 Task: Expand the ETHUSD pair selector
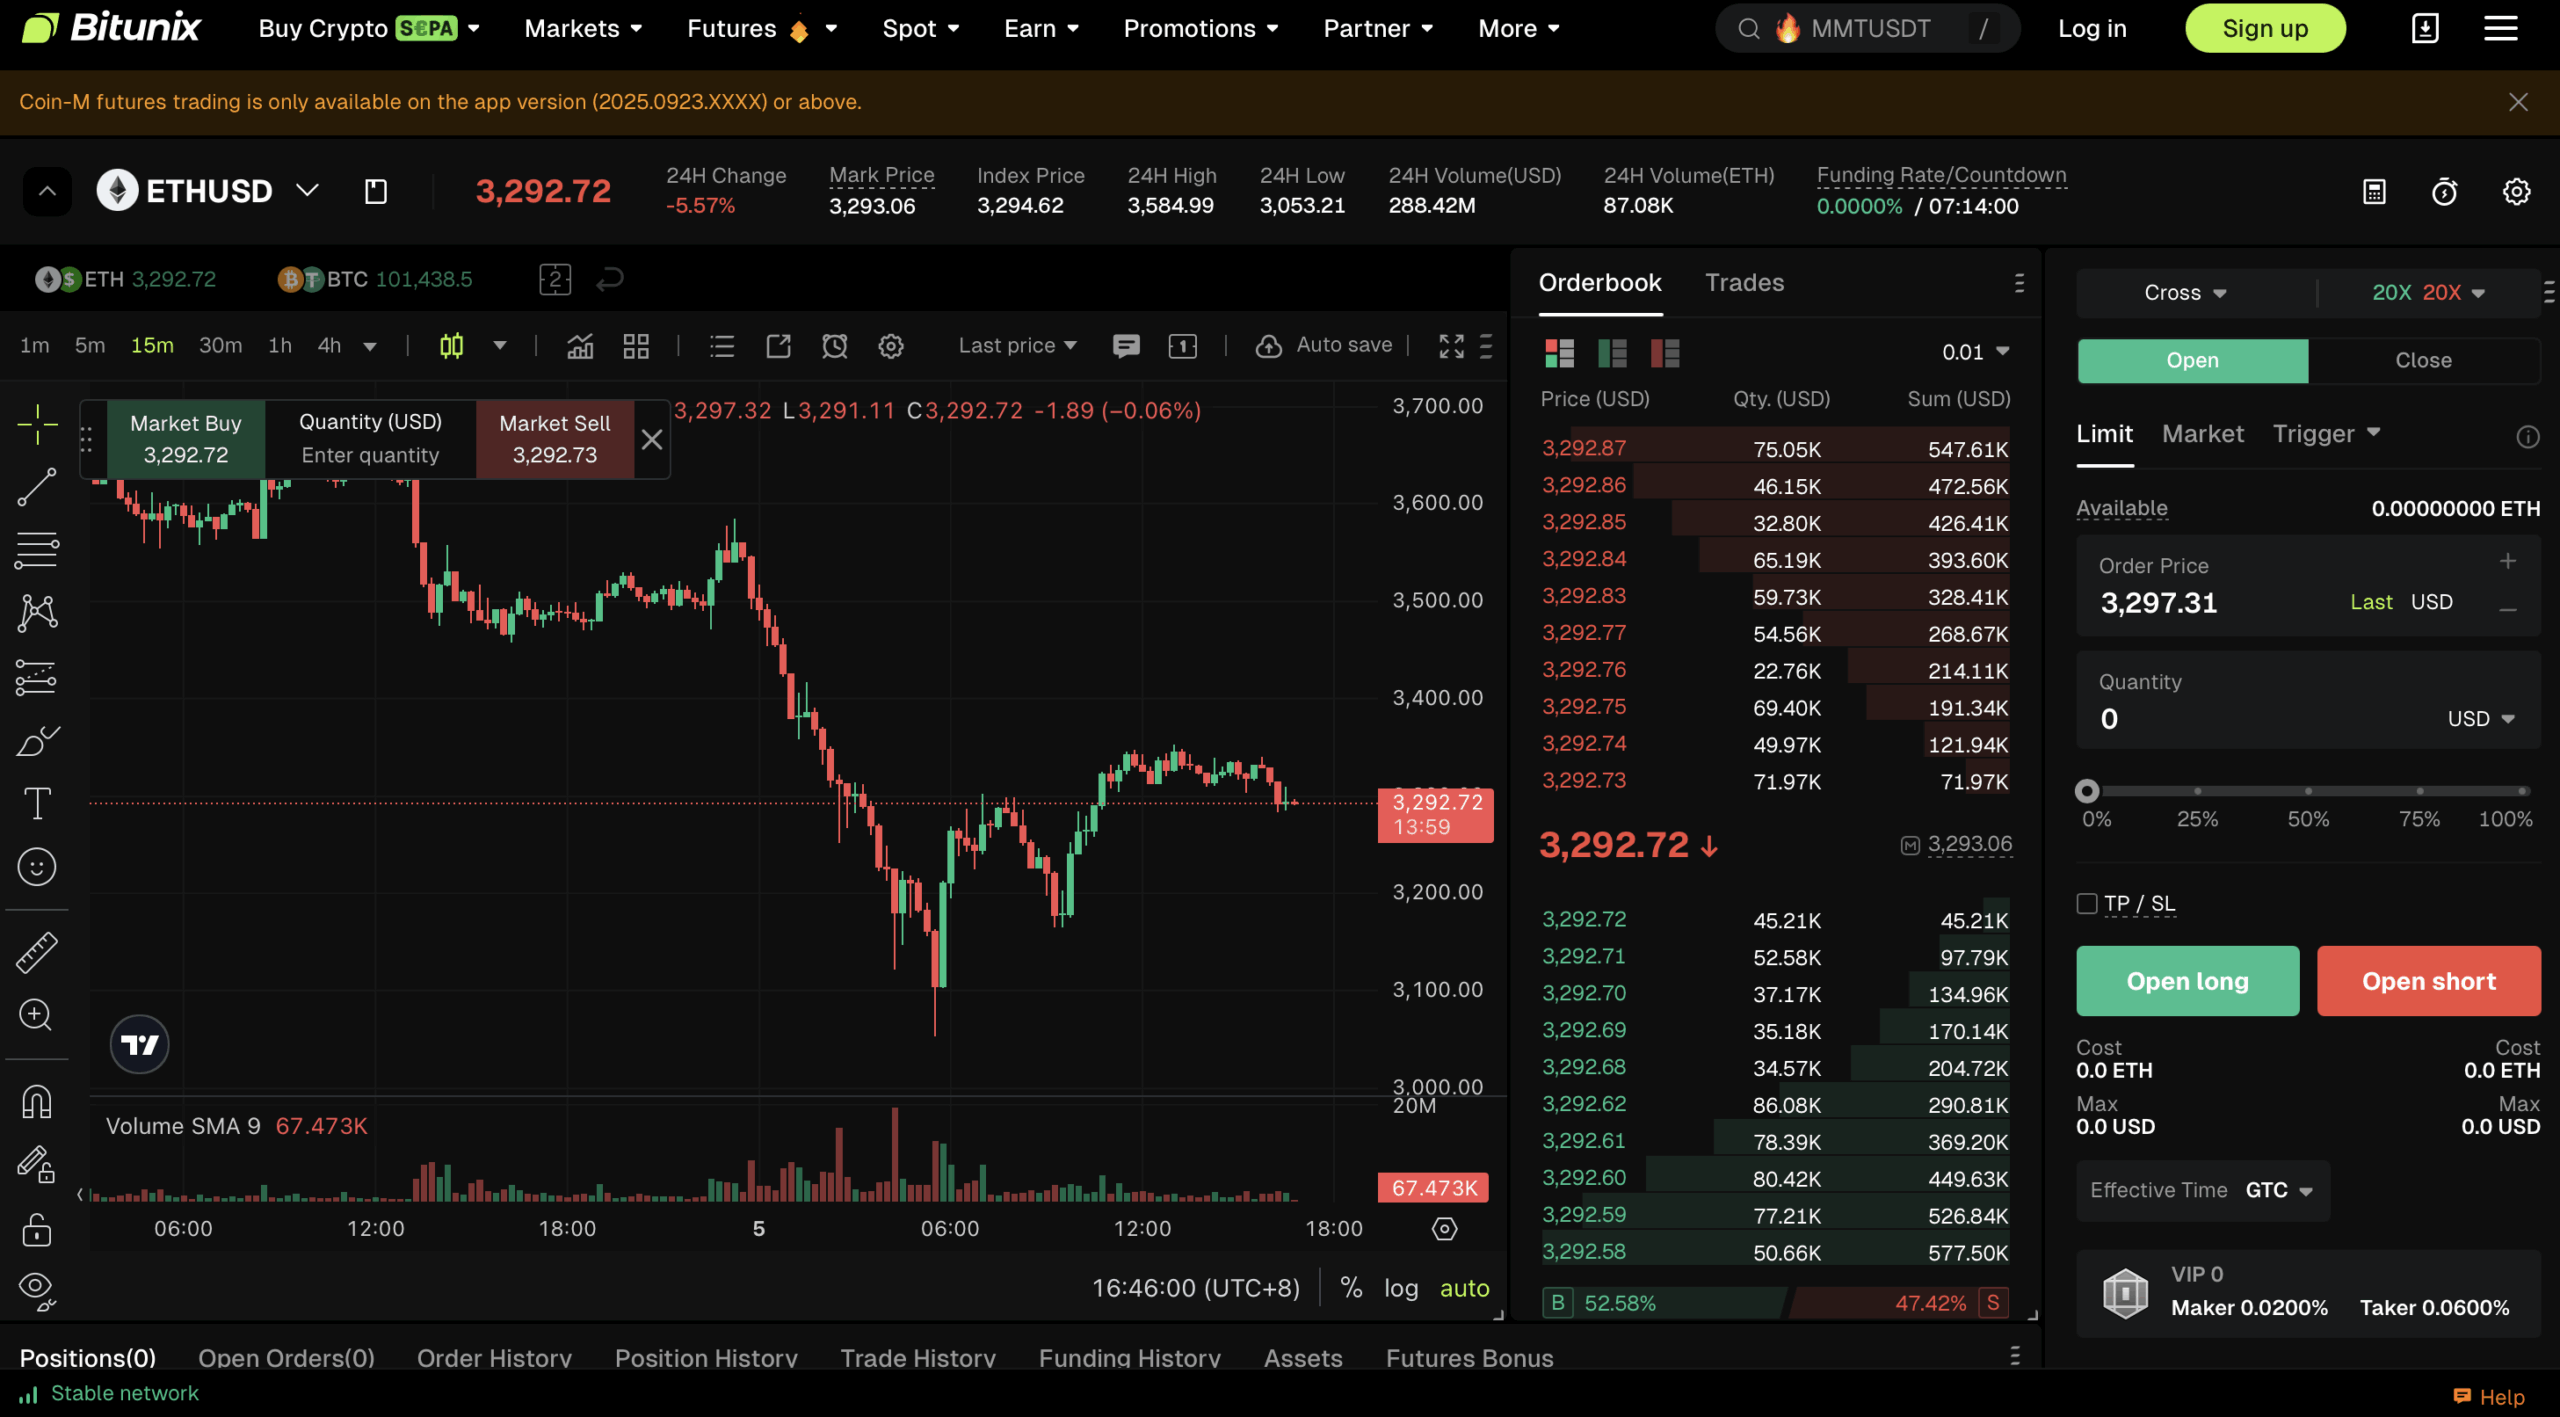coord(307,190)
